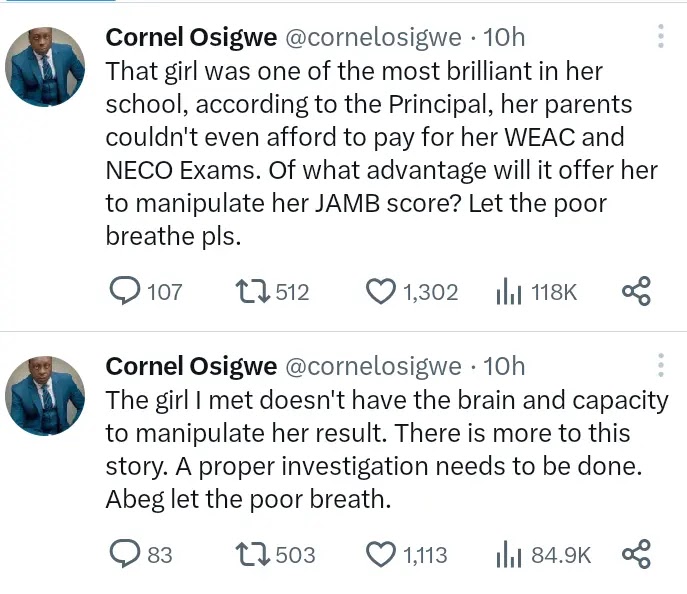Image resolution: width=687 pixels, height=594 pixels.
Task: Open the @cornelosigwe handle on first tweet
Action: point(374,38)
